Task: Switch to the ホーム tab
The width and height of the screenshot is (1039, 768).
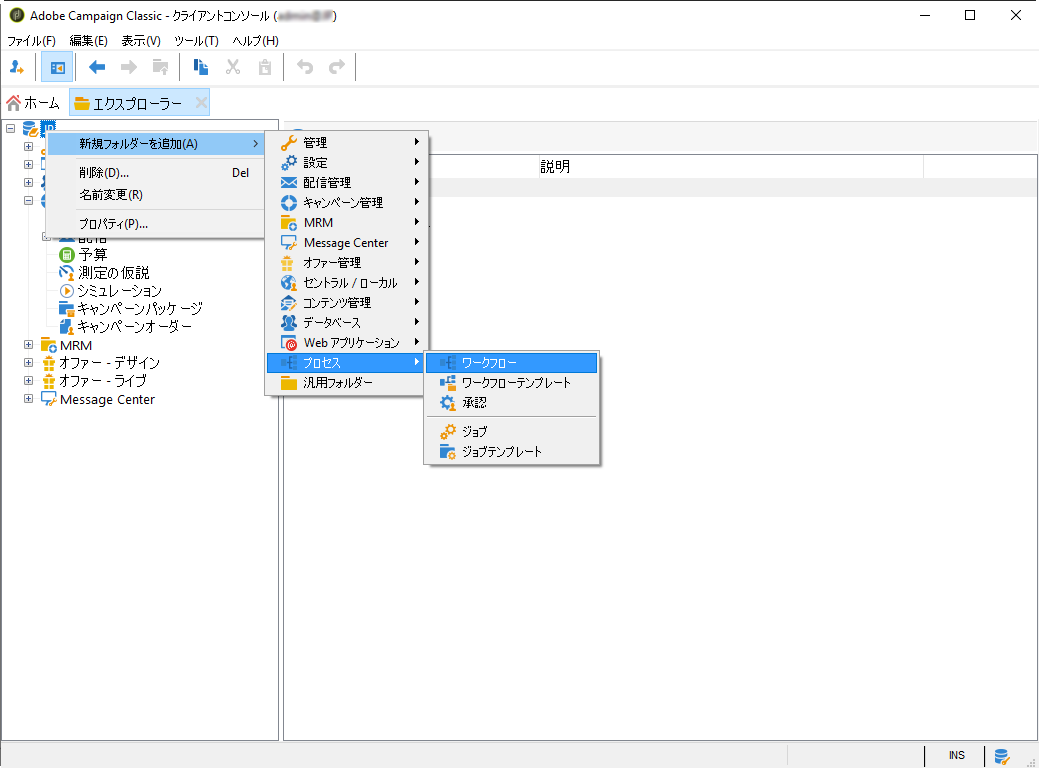Action: coord(33,103)
